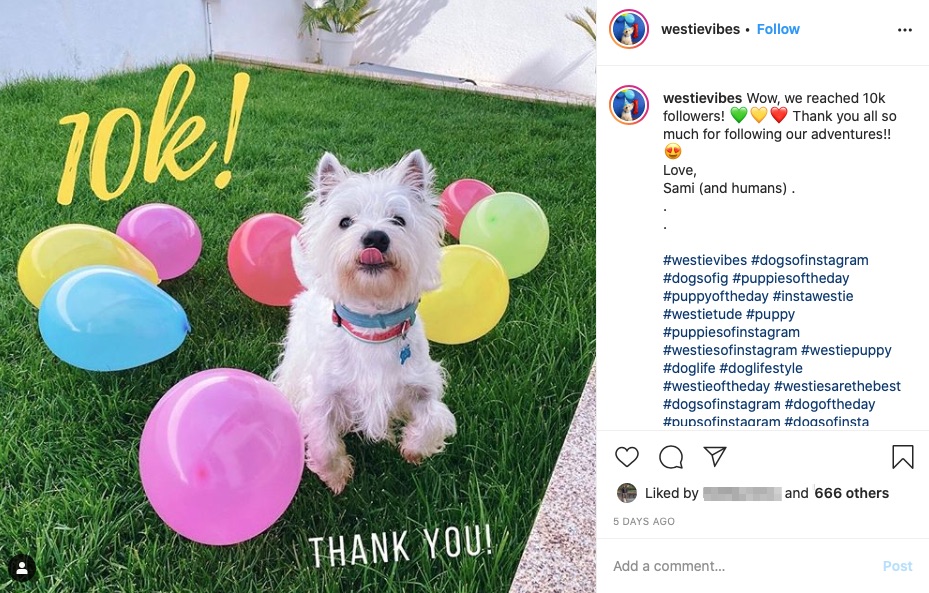Image resolution: width=929 pixels, height=593 pixels.
Task: Follow the westievibes account
Action: coord(778,29)
